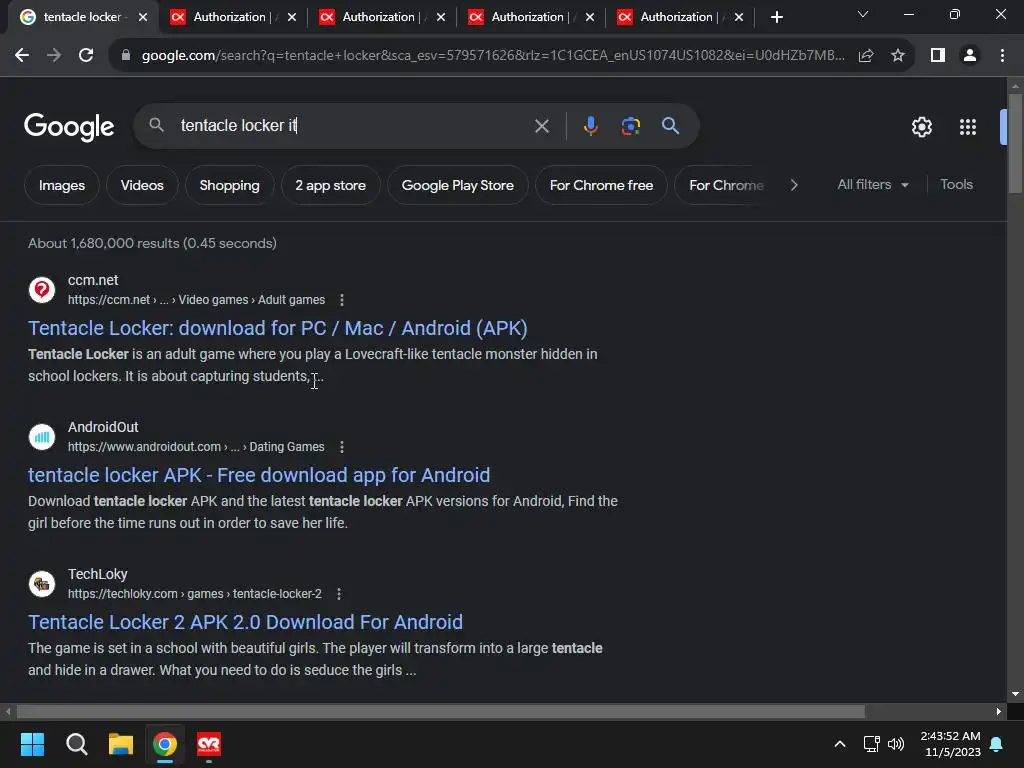
Task: Open the Windows Start menu
Action: (x=32, y=744)
